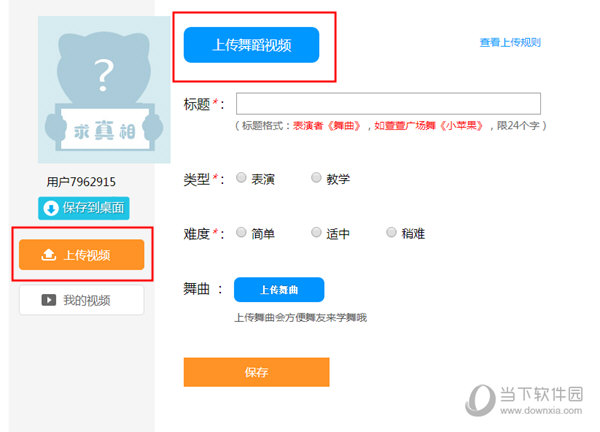Click the username 用户7962915
This screenshot has width=600, height=432.
(x=81, y=181)
